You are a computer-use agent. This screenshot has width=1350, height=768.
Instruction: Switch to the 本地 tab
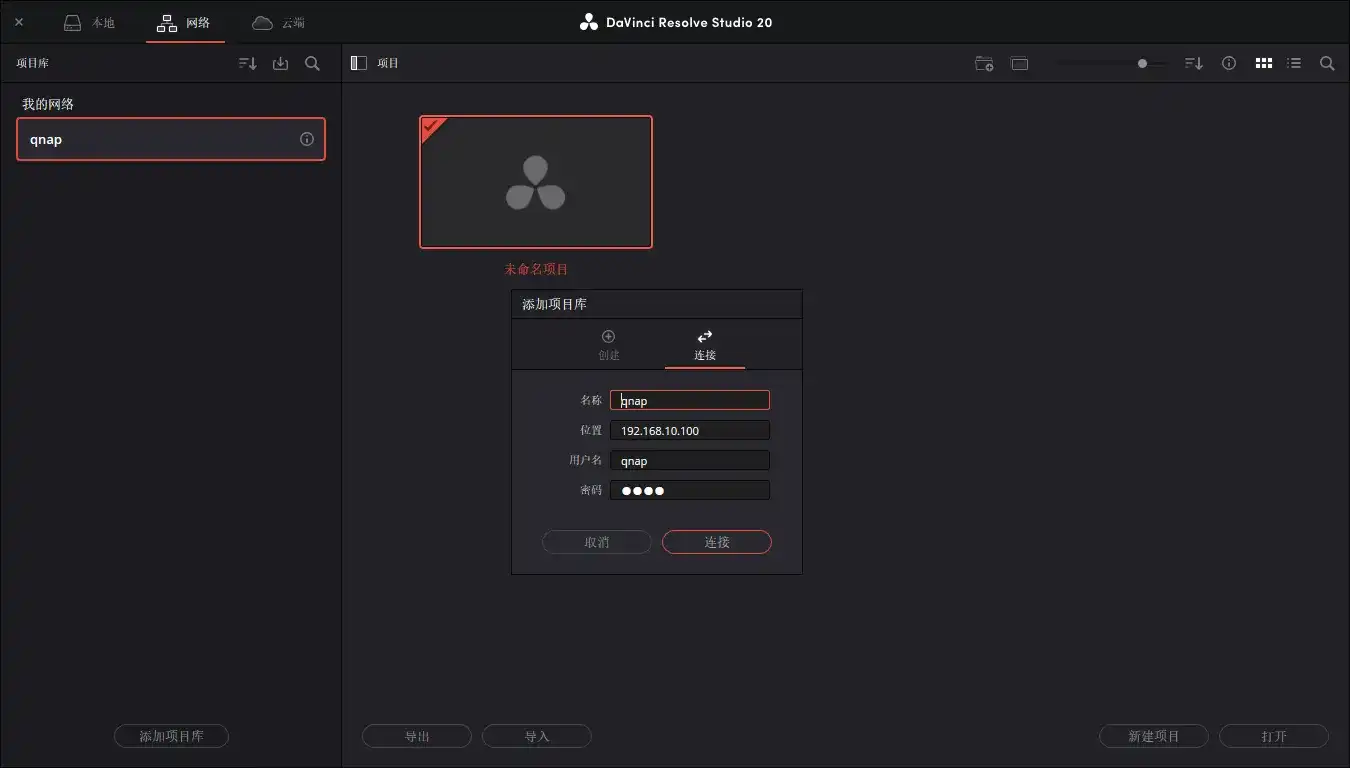coord(89,22)
